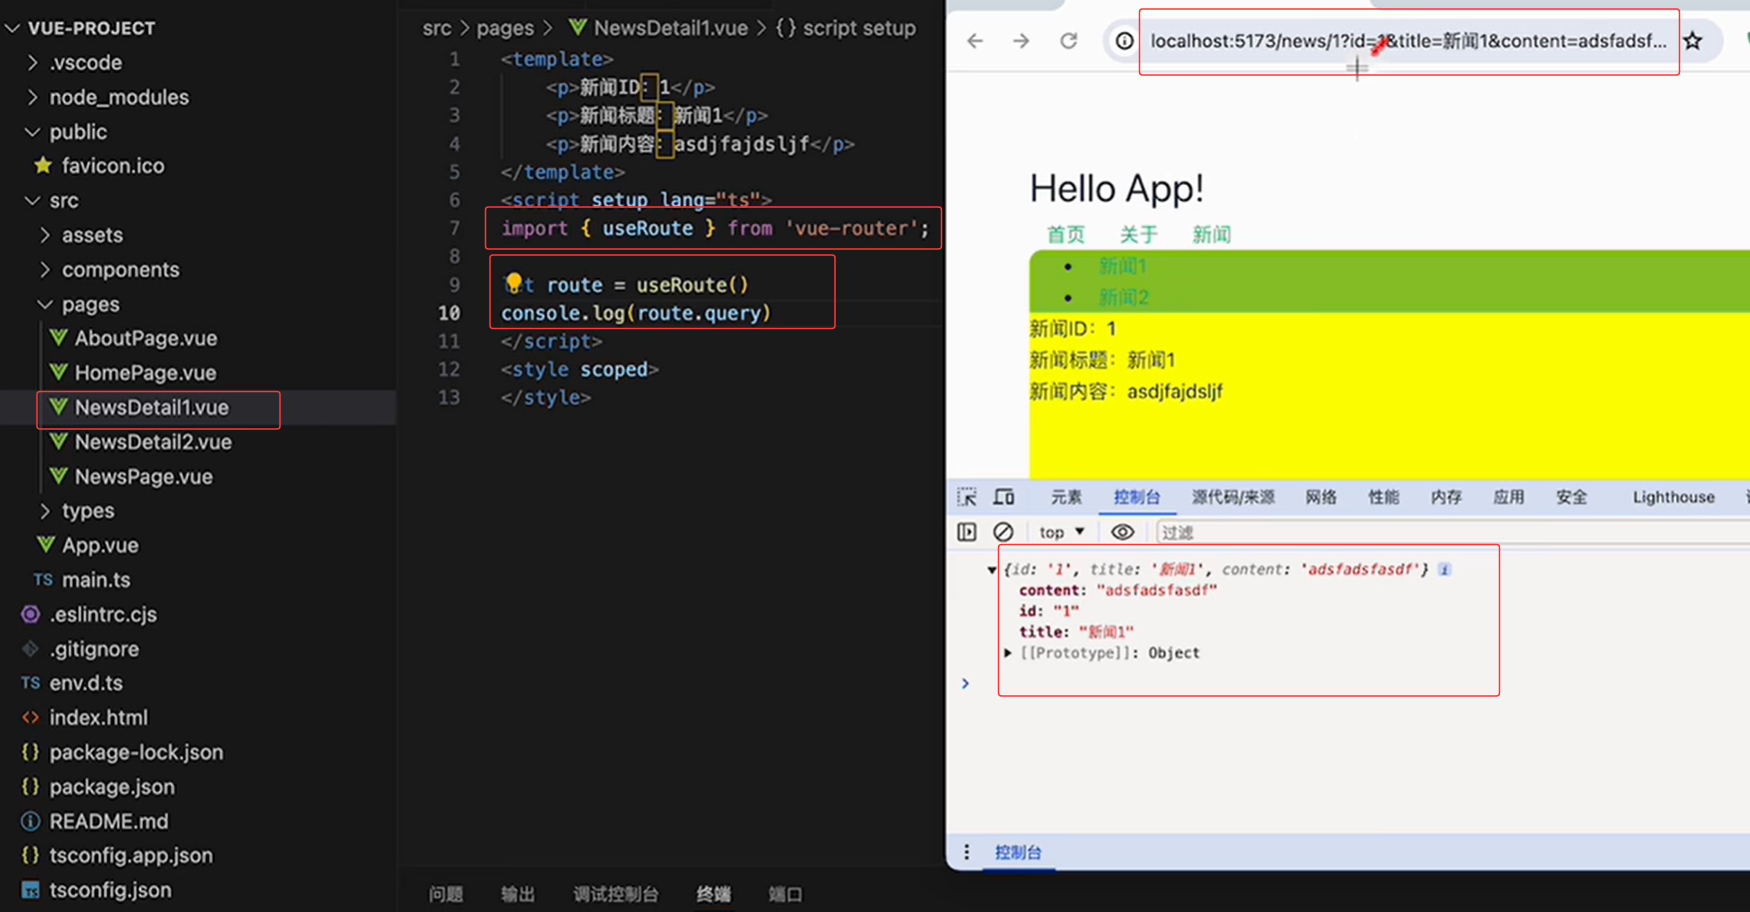This screenshot has height=912, width=1750.
Task: Create live expression eye icon
Action: (1123, 532)
